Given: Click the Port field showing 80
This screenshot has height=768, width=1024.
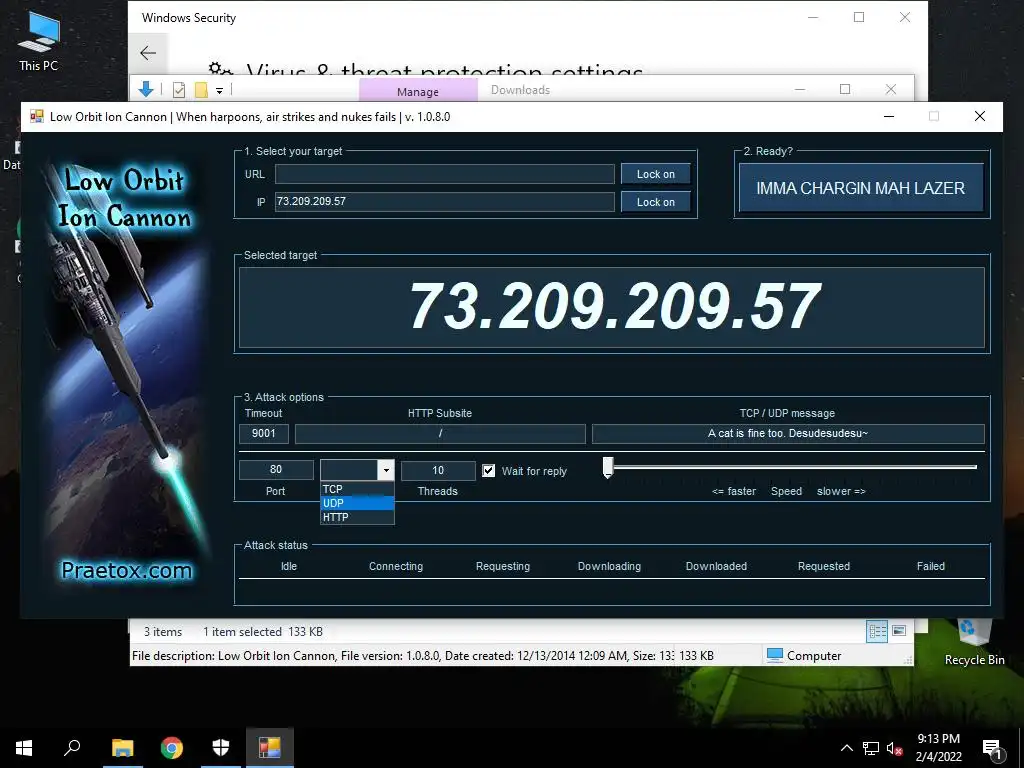Looking at the screenshot, I should pyautogui.click(x=276, y=470).
